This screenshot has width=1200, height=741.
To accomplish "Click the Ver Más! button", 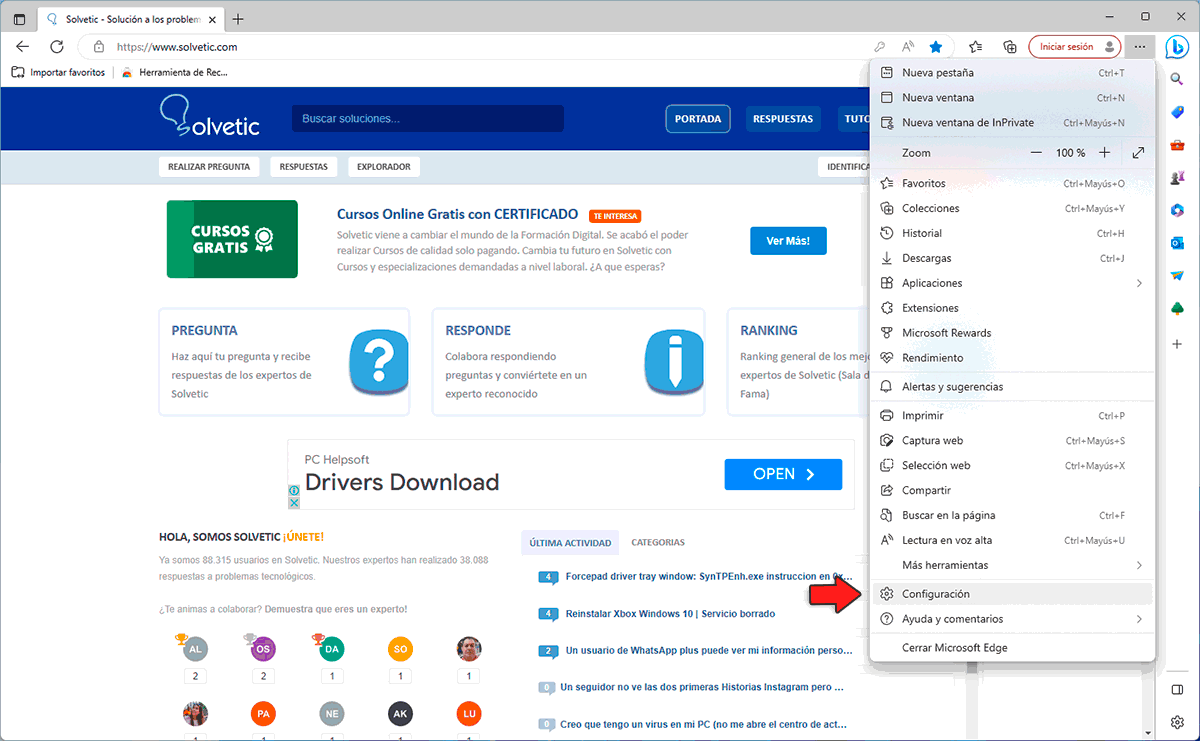I will (789, 241).
